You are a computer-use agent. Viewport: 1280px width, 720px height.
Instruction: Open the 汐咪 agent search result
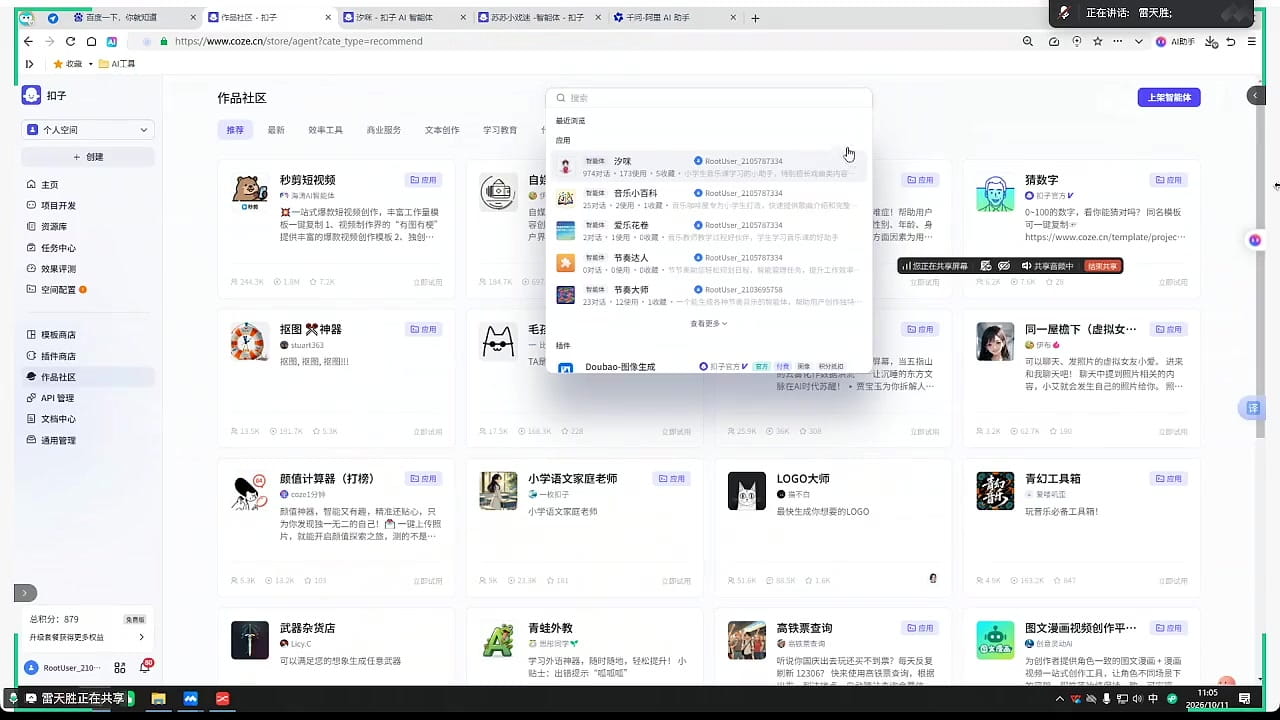click(x=710, y=166)
